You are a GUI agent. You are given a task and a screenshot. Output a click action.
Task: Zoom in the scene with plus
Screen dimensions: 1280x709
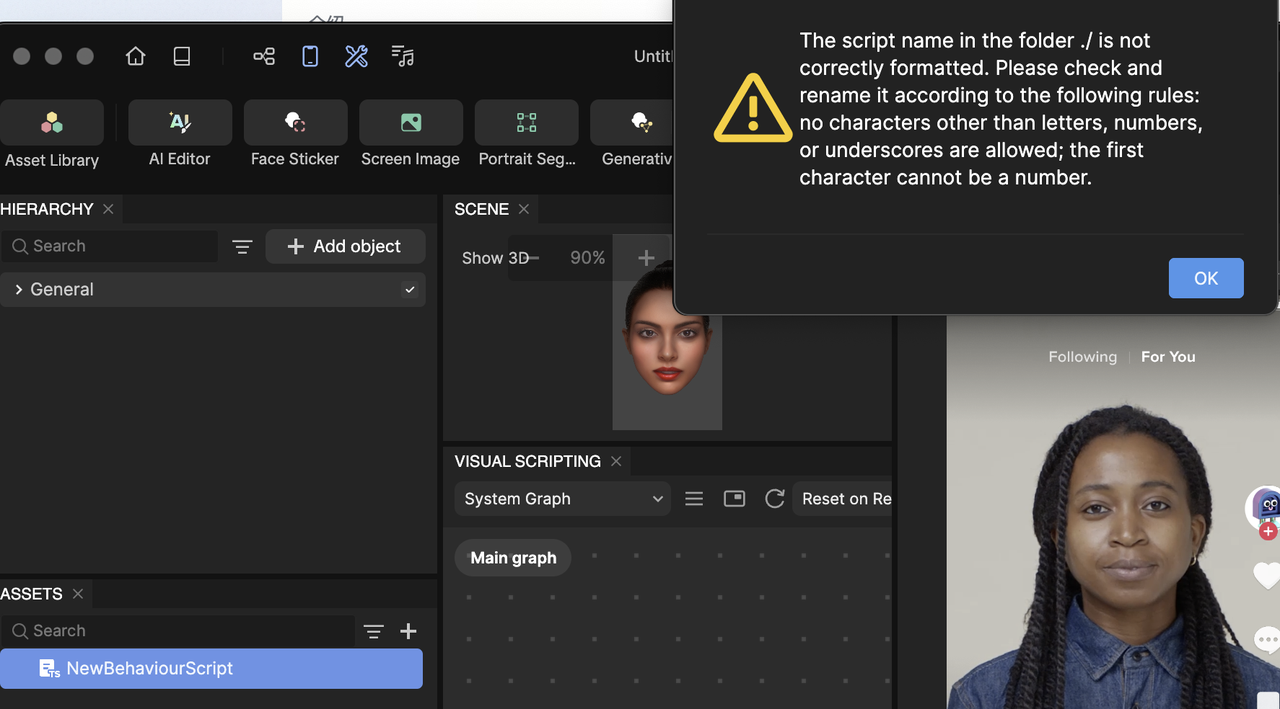click(x=646, y=258)
